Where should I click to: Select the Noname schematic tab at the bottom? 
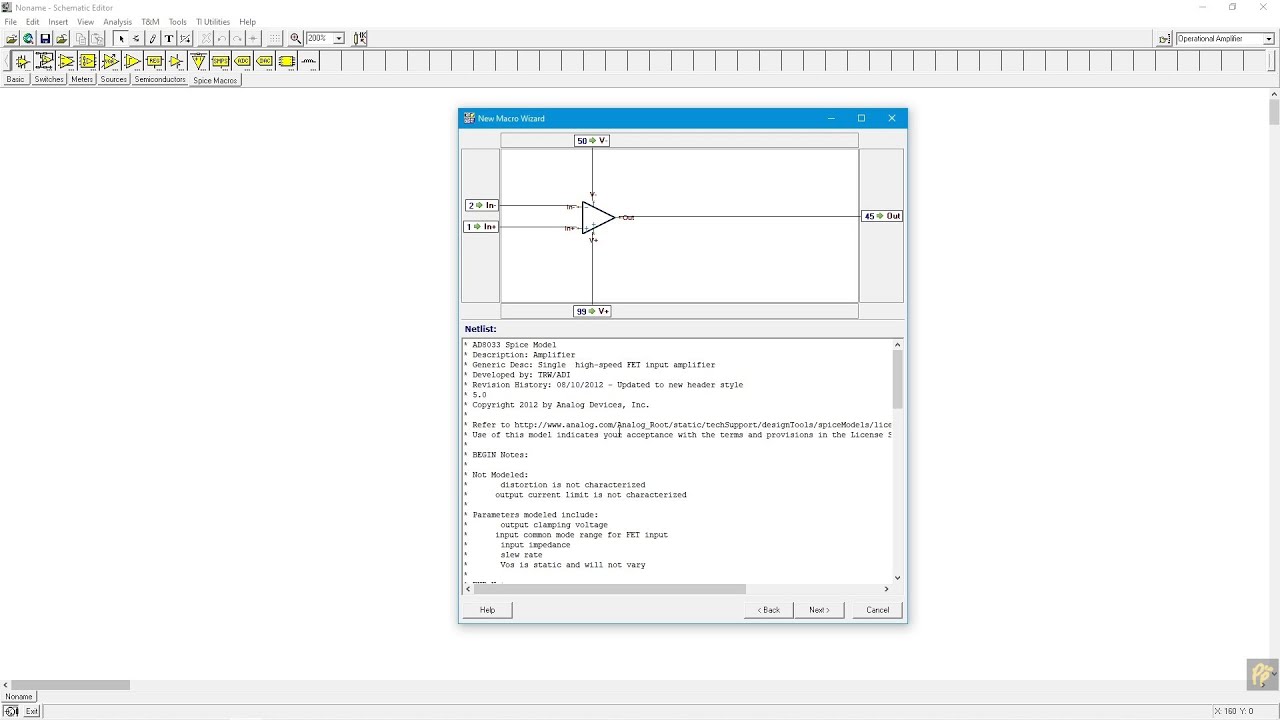(18, 696)
